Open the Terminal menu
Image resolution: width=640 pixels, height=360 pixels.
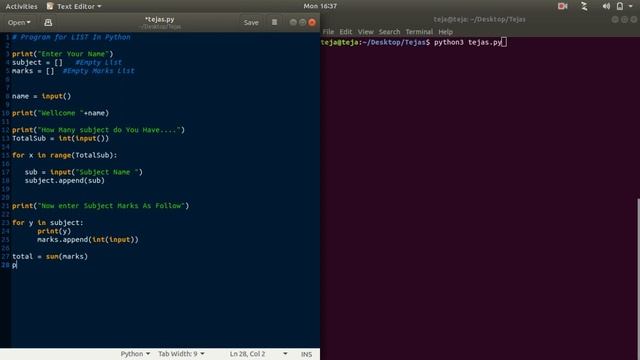(x=419, y=32)
